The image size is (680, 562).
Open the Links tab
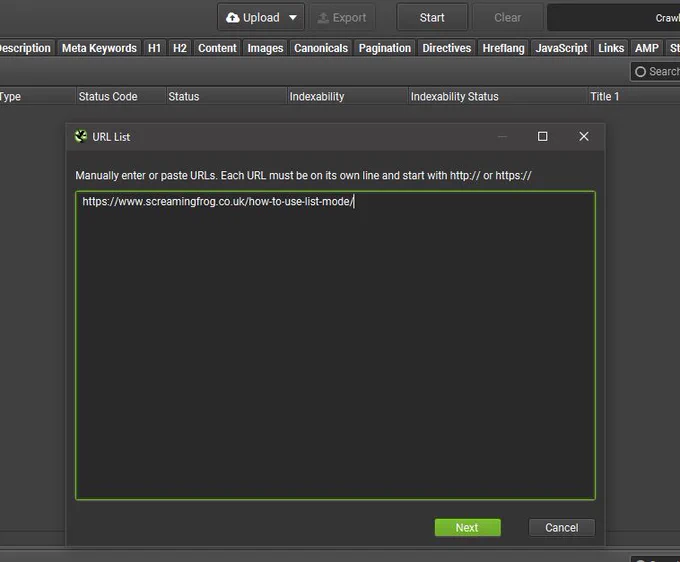click(611, 48)
